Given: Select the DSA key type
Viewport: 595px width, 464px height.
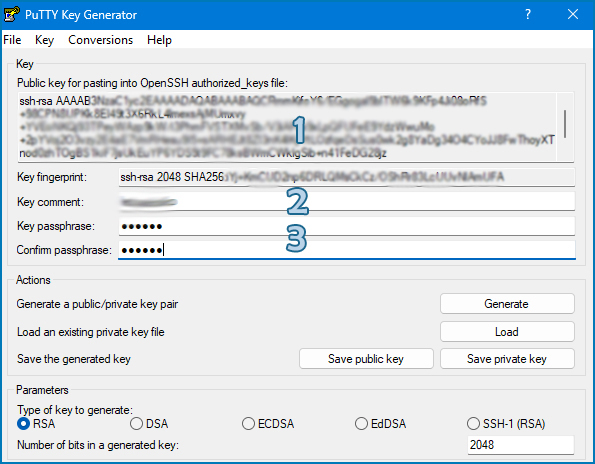Looking at the screenshot, I should pos(149,423).
